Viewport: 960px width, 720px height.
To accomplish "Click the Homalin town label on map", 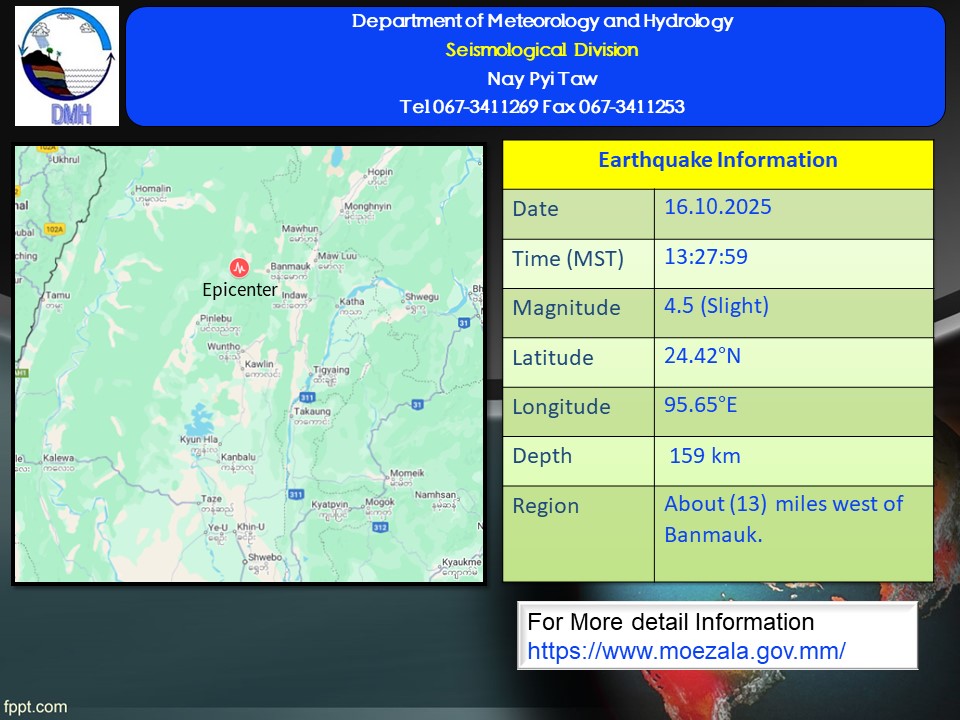I will (x=153, y=188).
